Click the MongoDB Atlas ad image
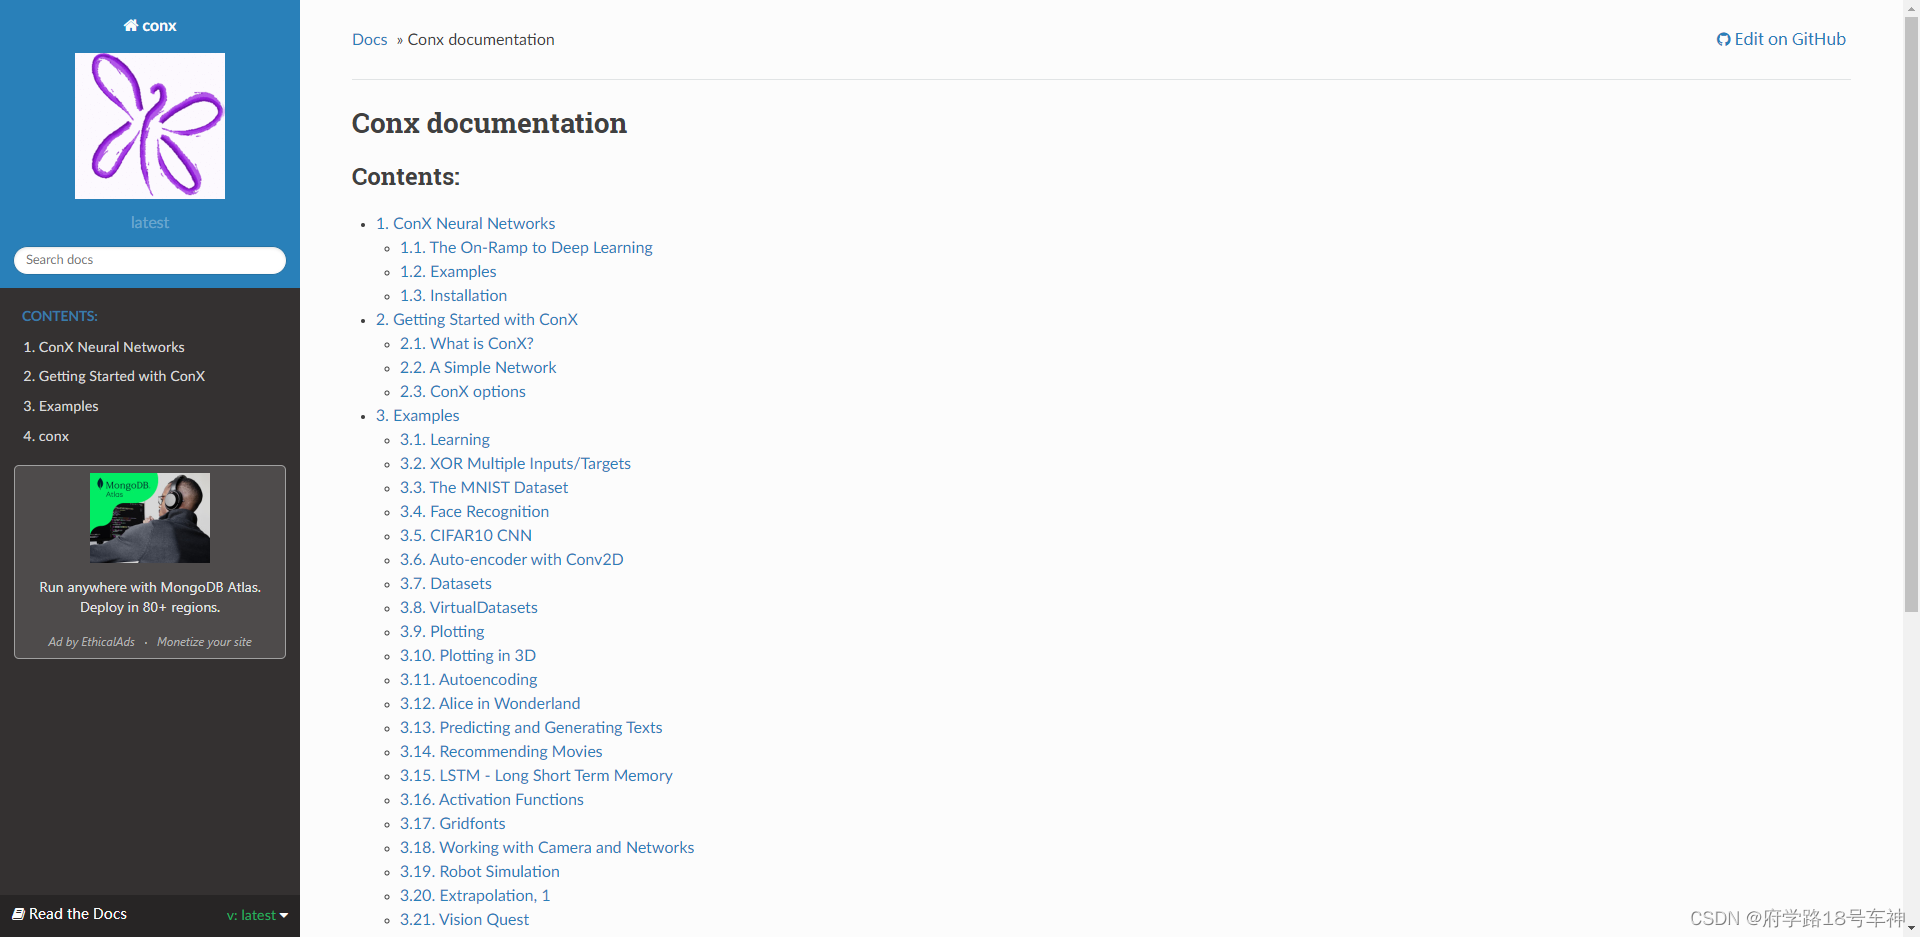 tap(150, 518)
